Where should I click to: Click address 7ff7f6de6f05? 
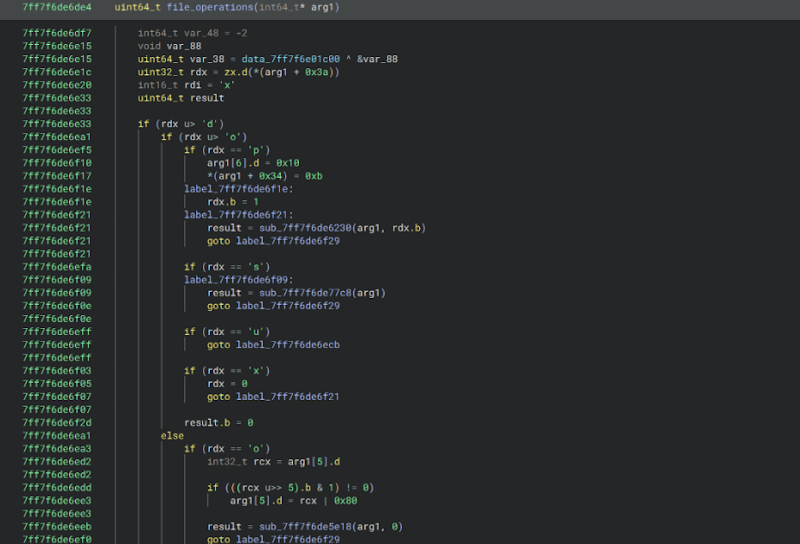[57, 384]
